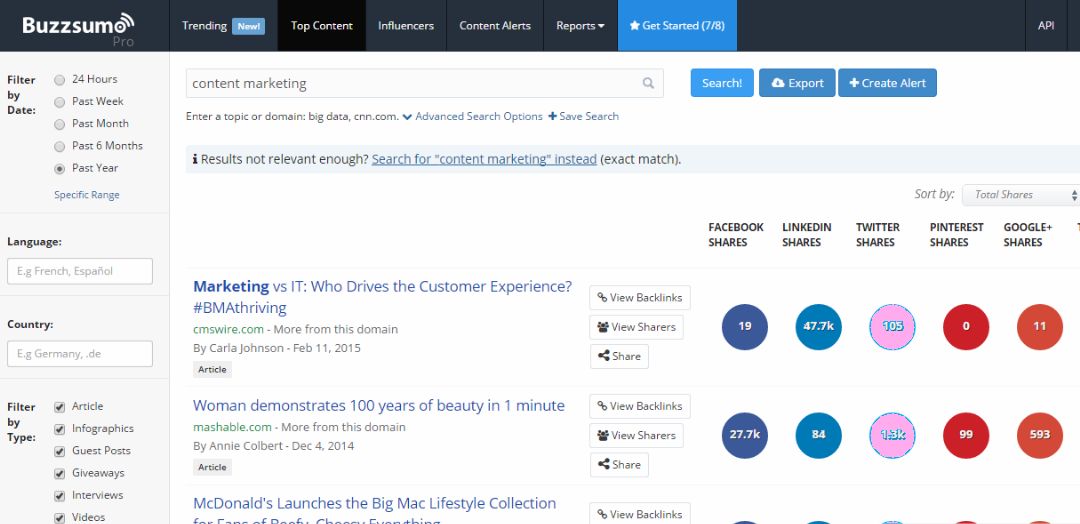Click the Search! button
The width and height of the screenshot is (1080, 524).
(x=722, y=83)
